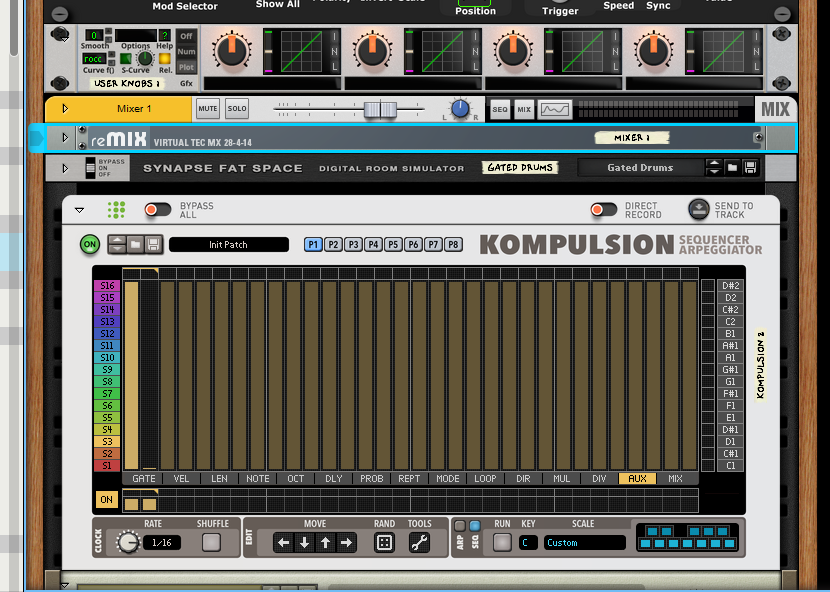Select pattern P8

click(453, 245)
